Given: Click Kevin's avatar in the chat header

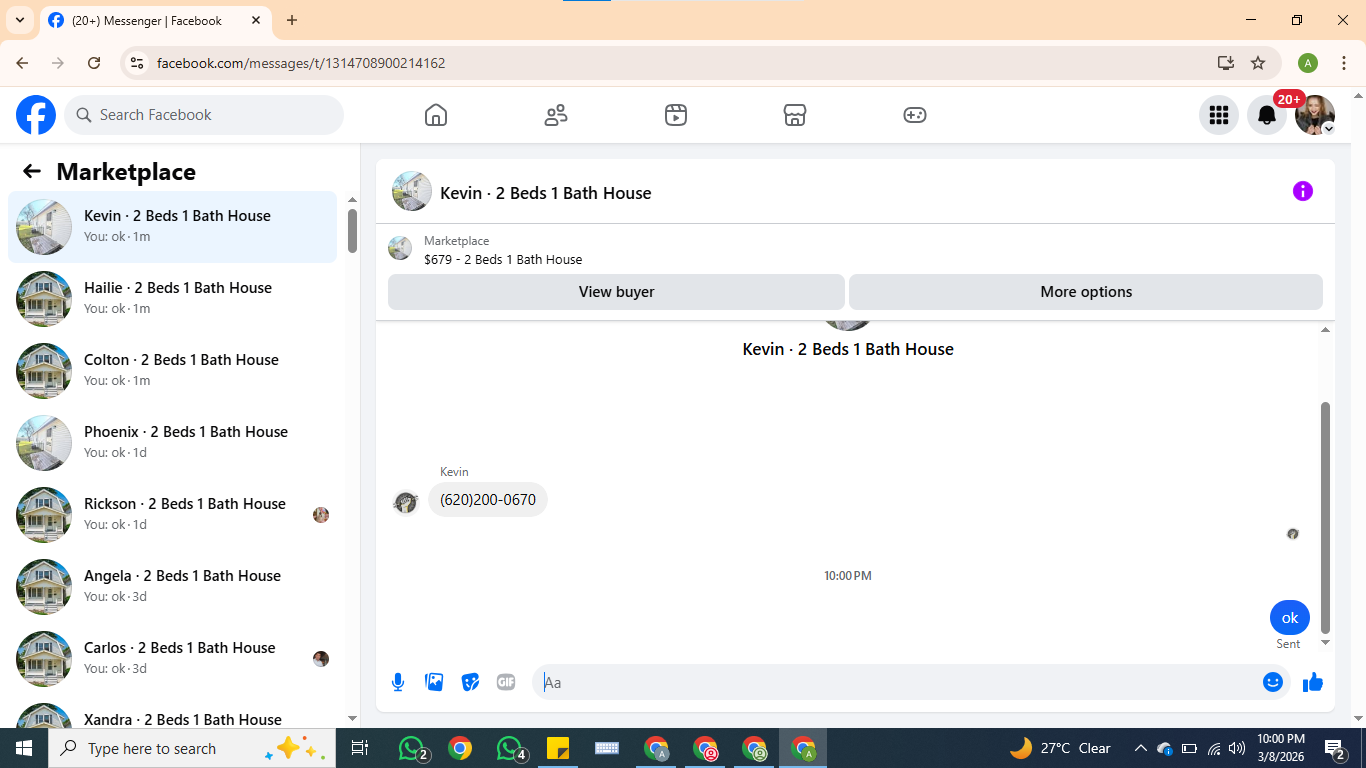Looking at the screenshot, I should [x=412, y=191].
